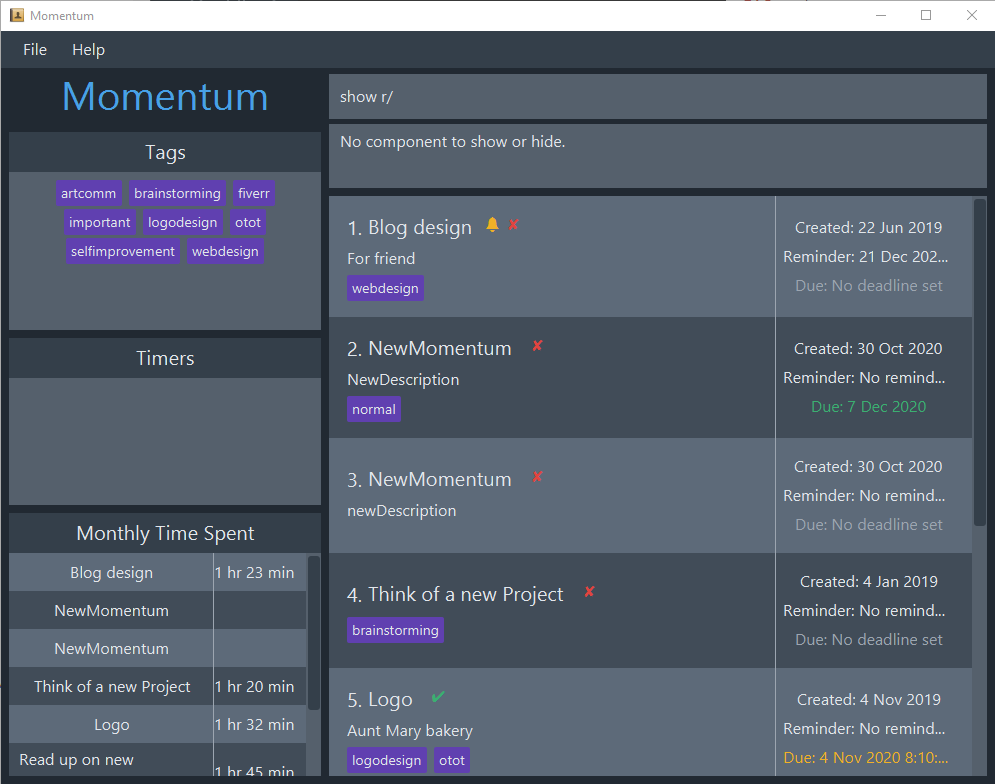This screenshot has height=784, width=995.
Task: Click the Monthly Time Spent scrollbar
Action: click(313, 633)
